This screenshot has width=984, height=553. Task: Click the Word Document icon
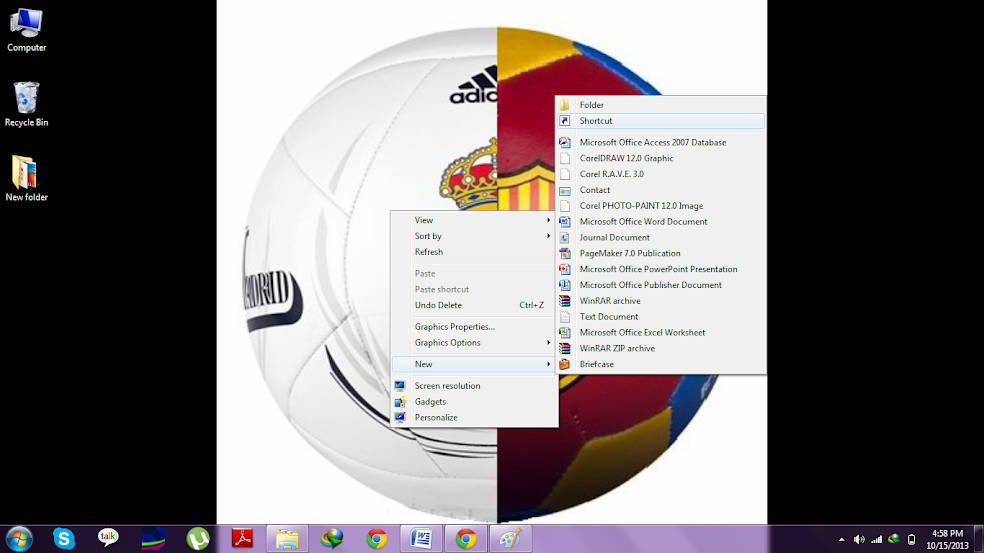point(565,222)
